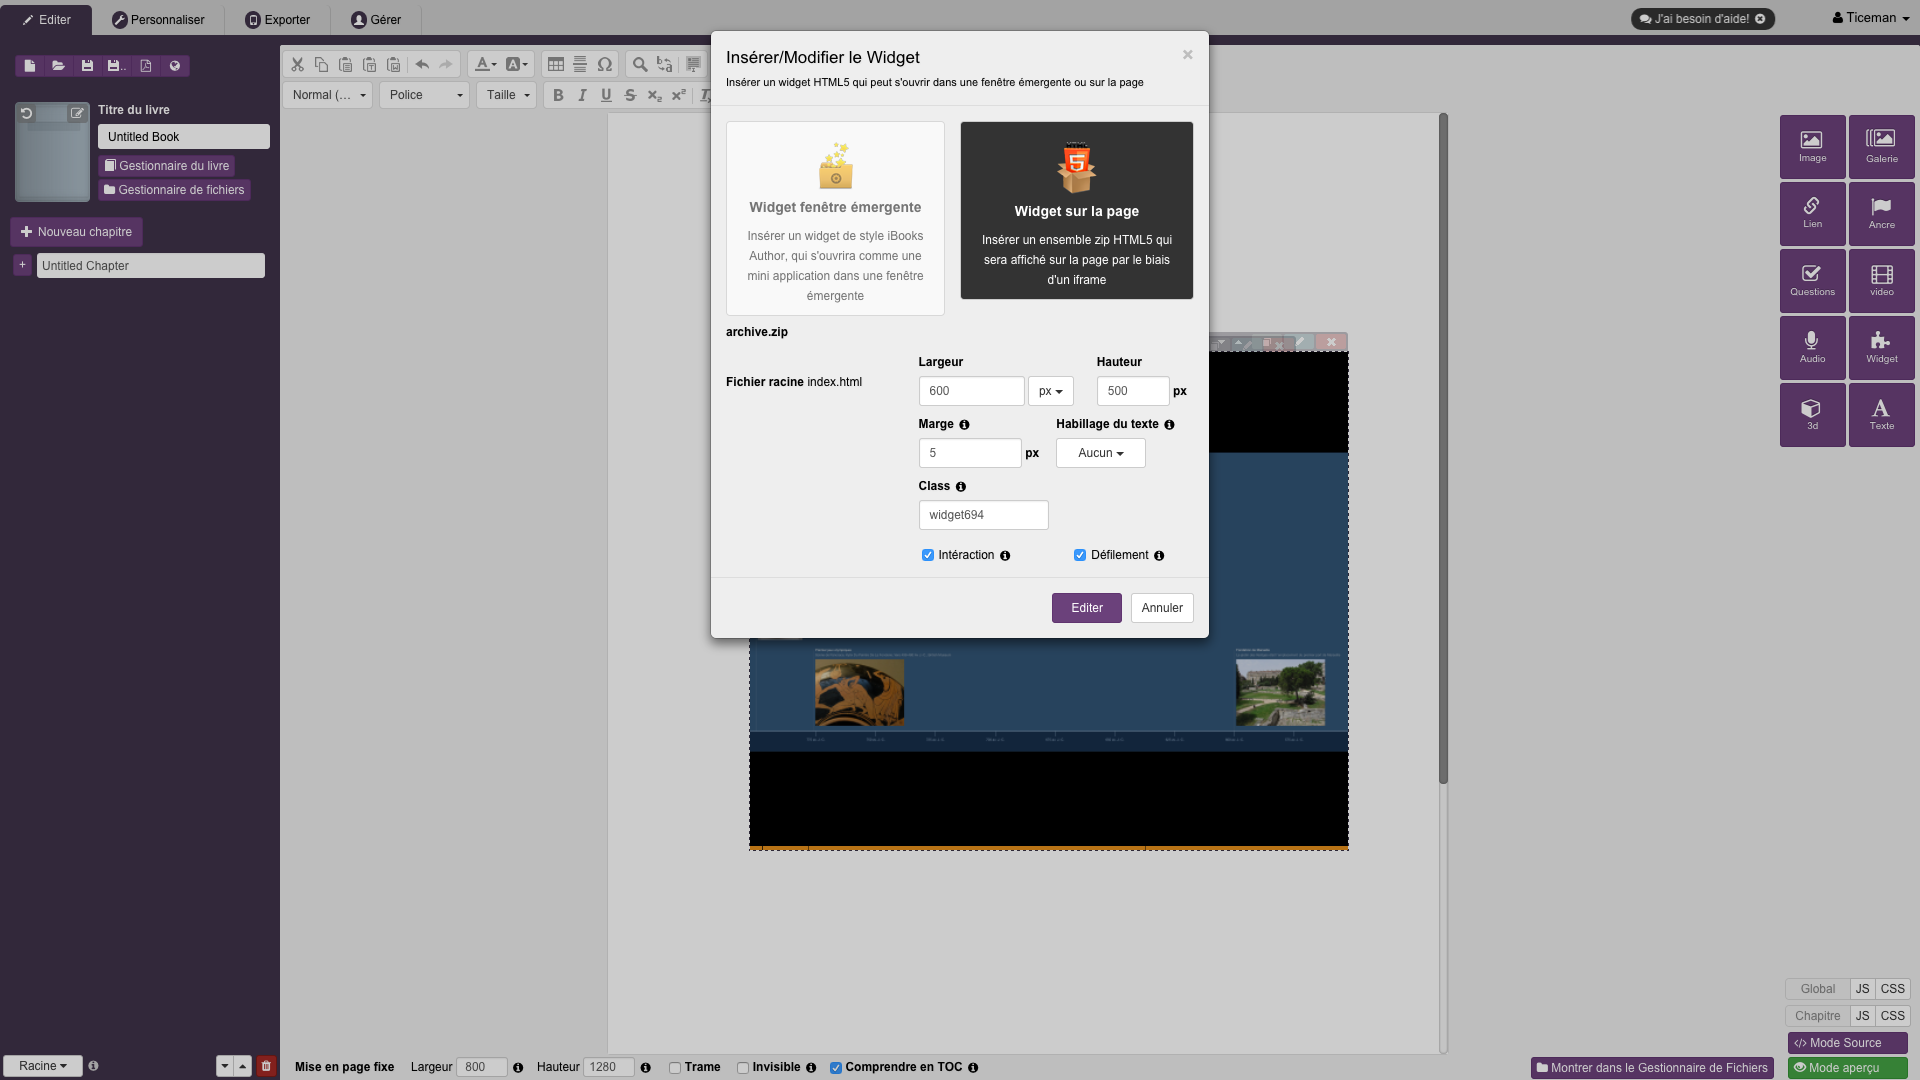The height and width of the screenshot is (1080, 1920).
Task: Apply subscript formatting
Action: (654, 95)
